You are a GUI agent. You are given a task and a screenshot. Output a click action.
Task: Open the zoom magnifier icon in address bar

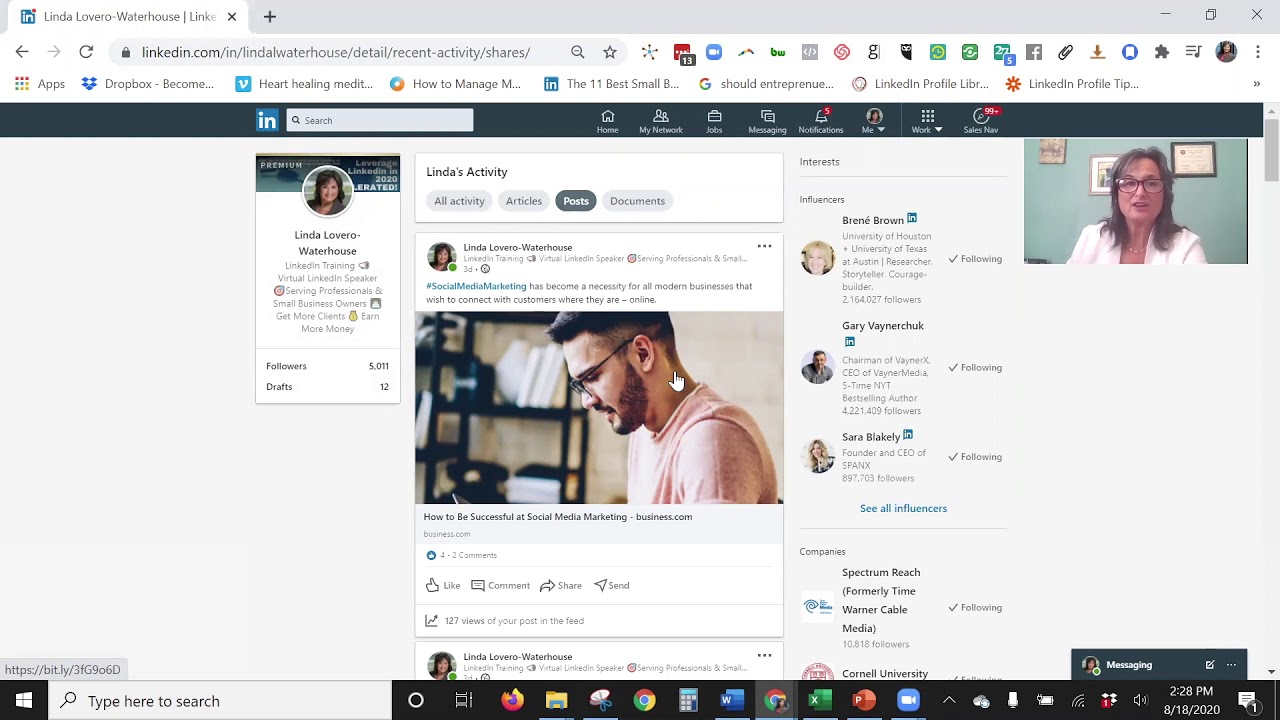coord(578,52)
